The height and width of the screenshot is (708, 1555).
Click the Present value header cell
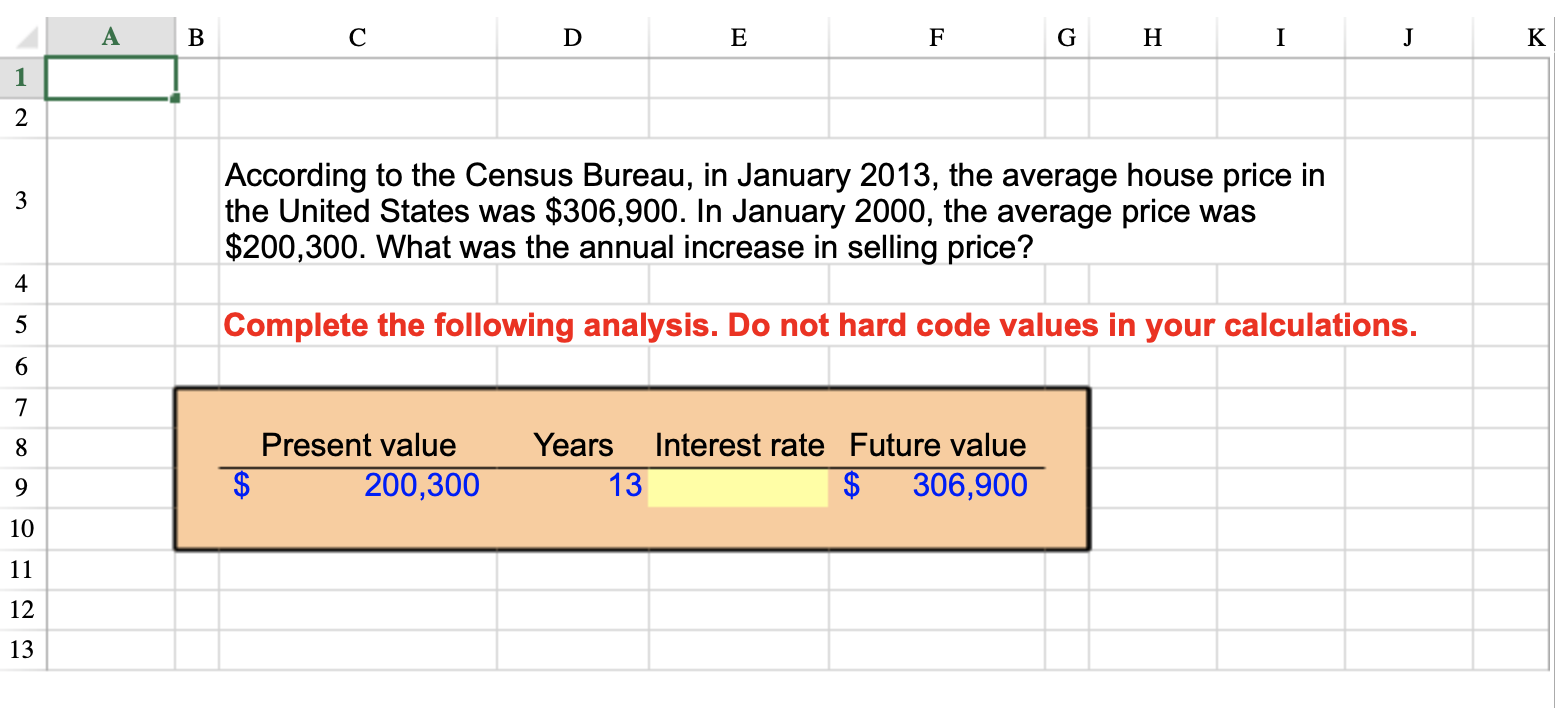click(x=357, y=445)
